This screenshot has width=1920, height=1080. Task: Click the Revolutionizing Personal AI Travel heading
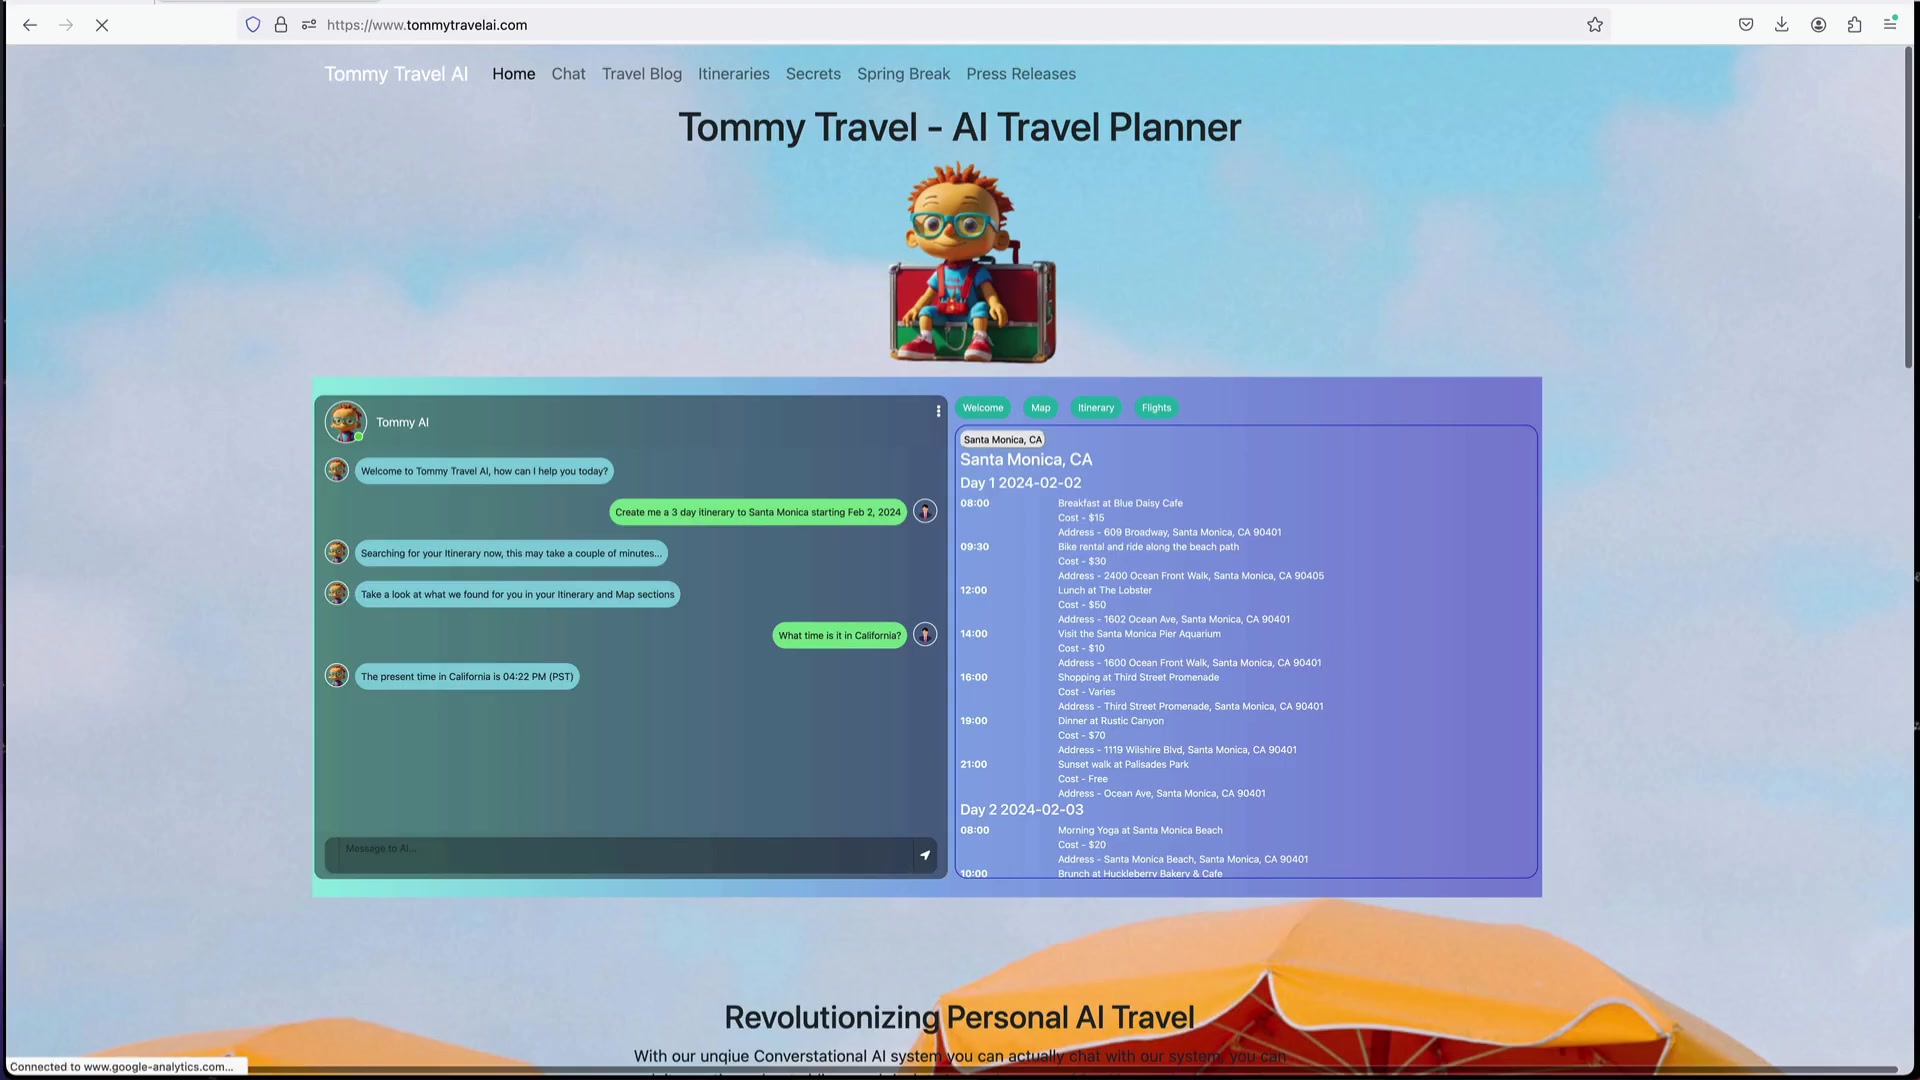coord(959,1018)
